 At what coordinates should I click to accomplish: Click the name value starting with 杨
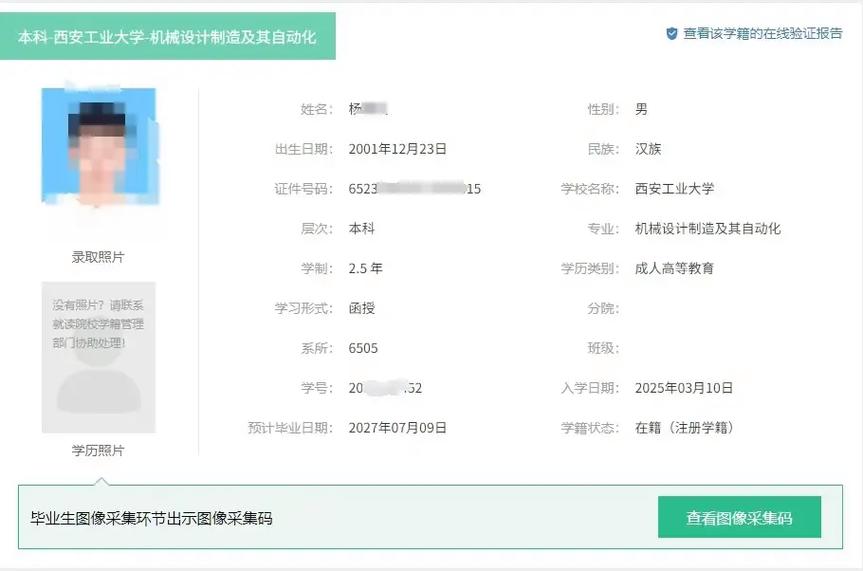tap(368, 109)
